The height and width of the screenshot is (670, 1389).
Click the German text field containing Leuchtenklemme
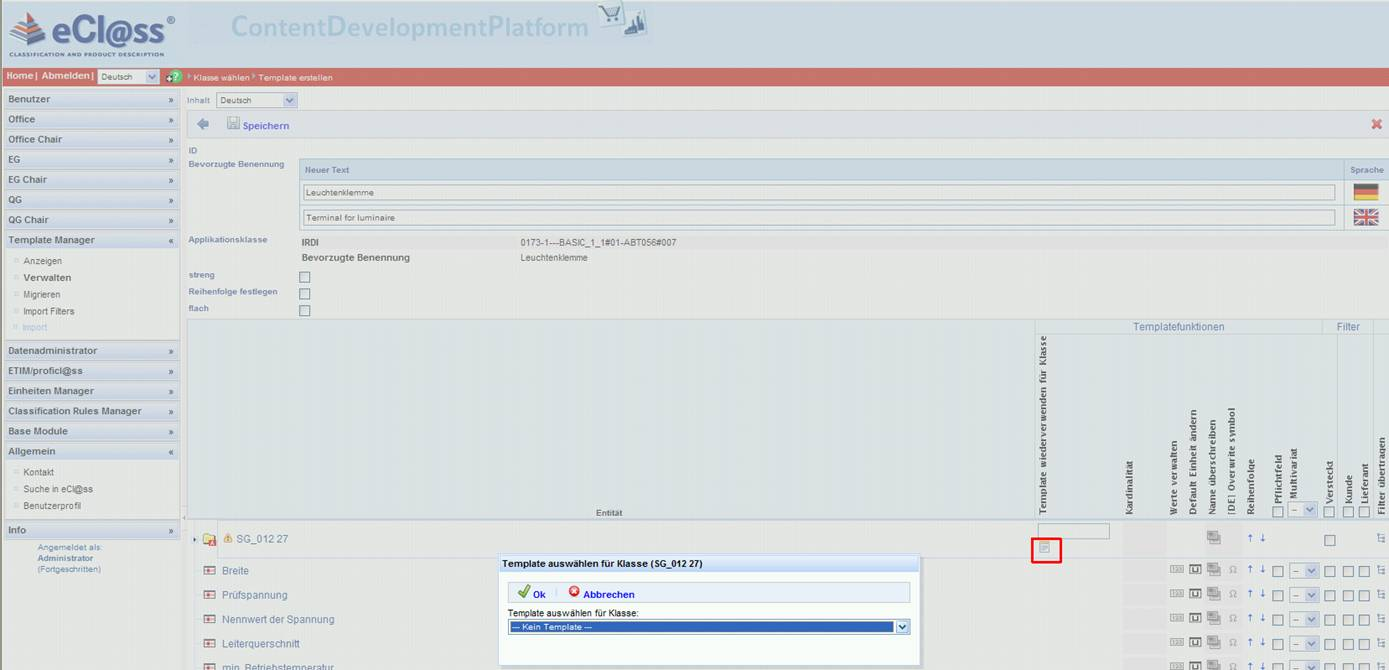point(818,192)
